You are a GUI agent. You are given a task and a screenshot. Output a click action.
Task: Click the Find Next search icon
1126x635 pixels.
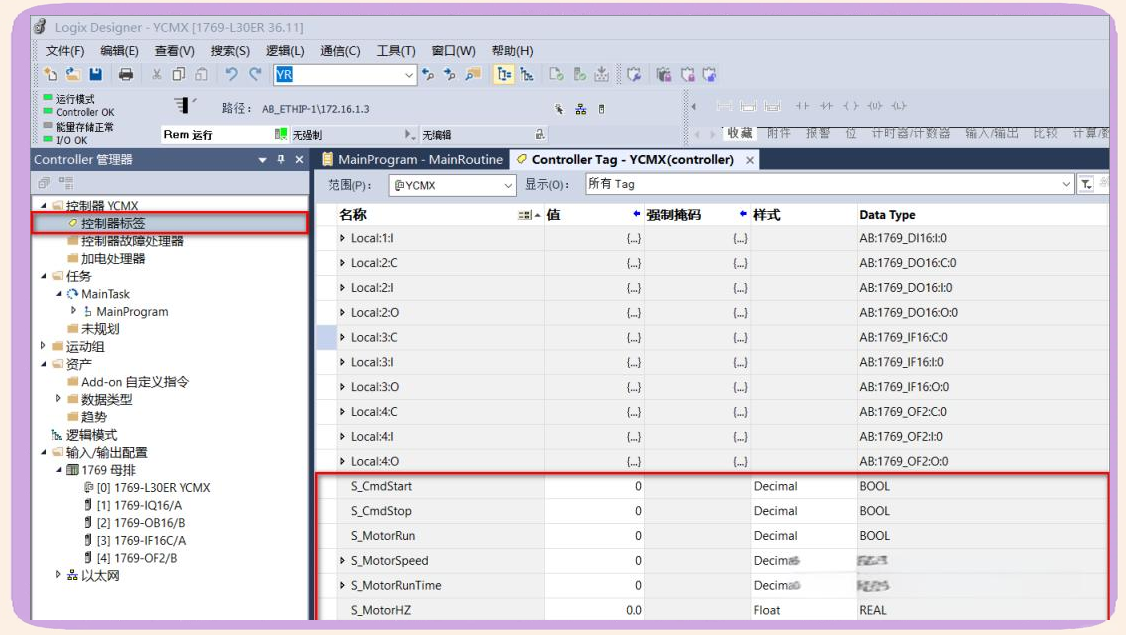tap(450, 74)
